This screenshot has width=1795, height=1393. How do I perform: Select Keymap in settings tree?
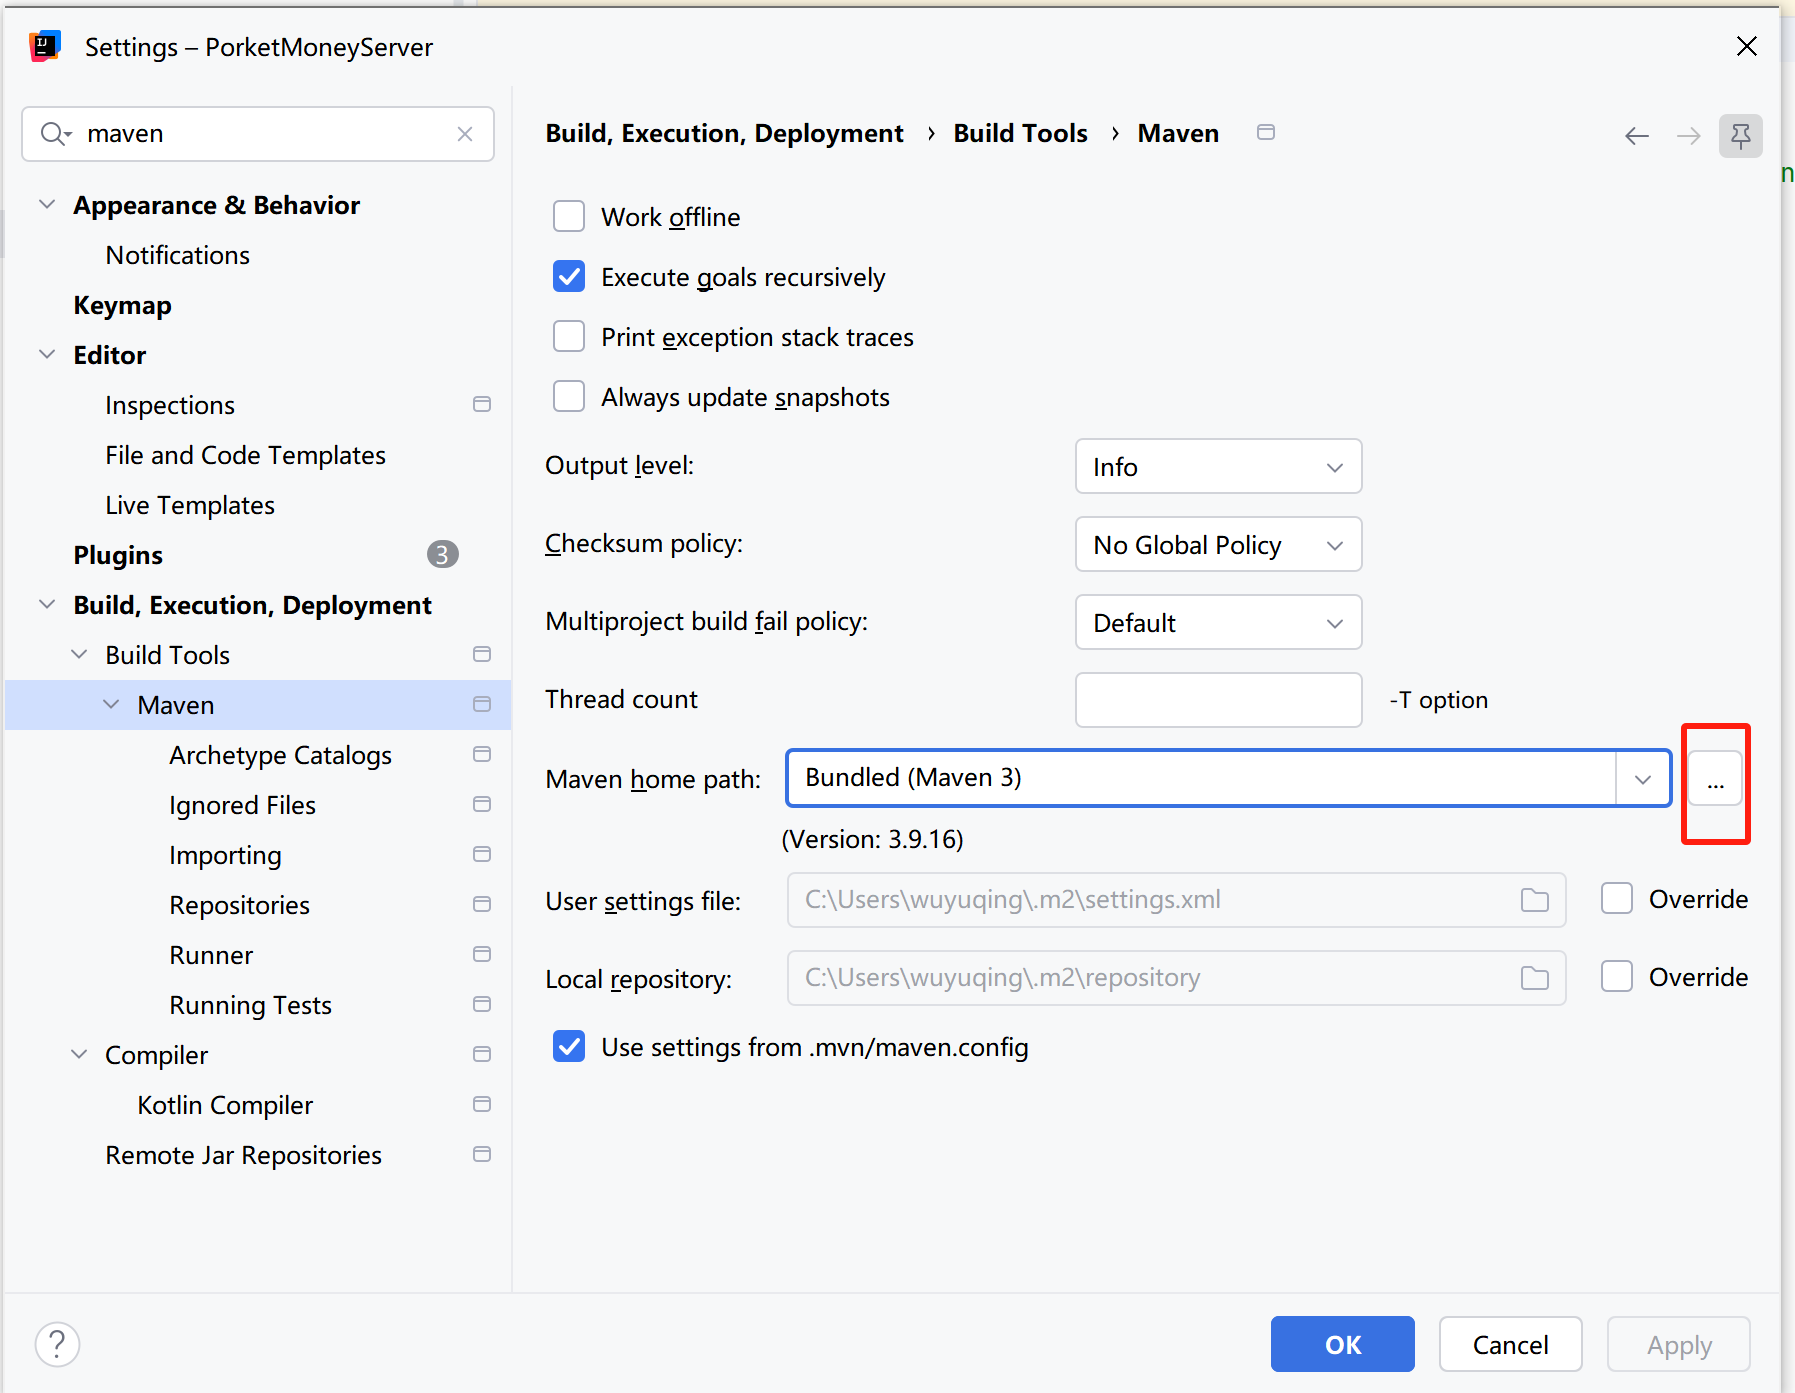pyautogui.click(x=122, y=305)
